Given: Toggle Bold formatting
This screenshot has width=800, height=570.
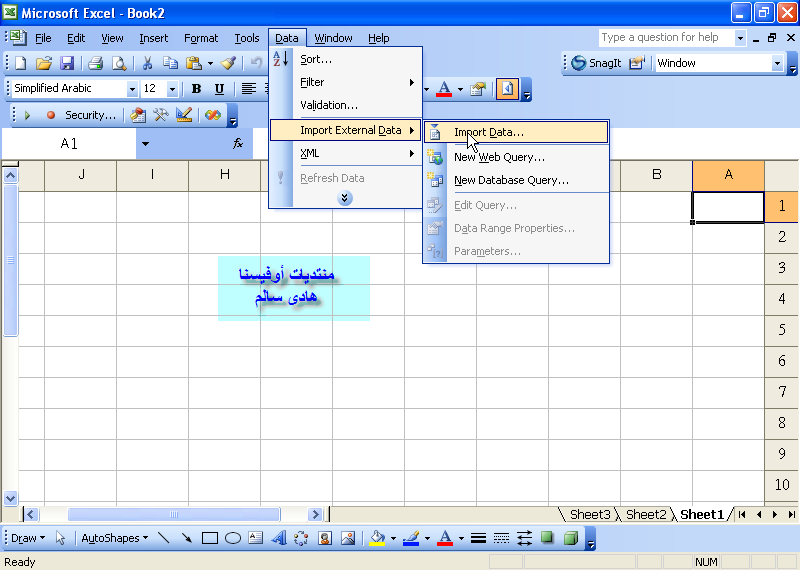Looking at the screenshot, I should coord(196,89).
